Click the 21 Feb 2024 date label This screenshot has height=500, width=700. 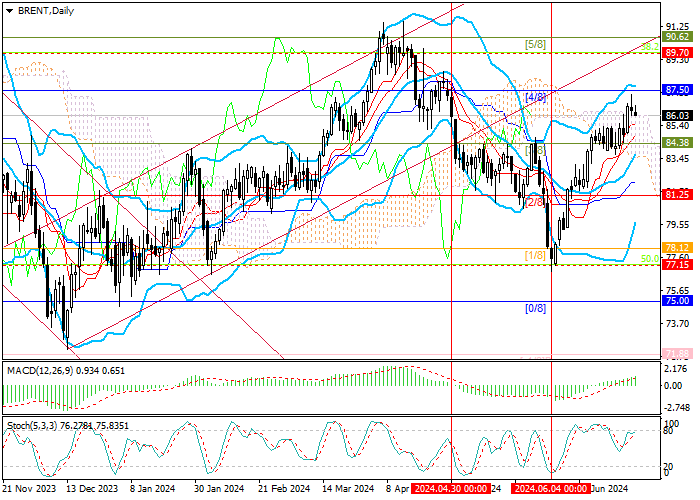click(x=284, y=488)
